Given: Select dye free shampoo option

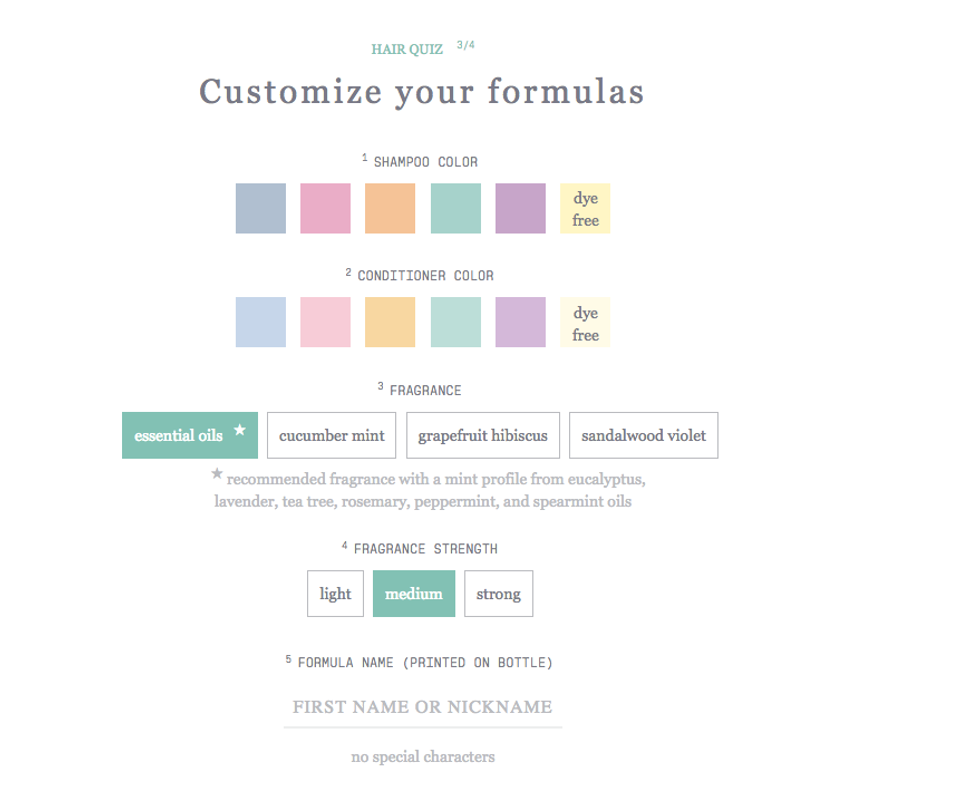Looking at the screenshot, I should pos(585,208).
